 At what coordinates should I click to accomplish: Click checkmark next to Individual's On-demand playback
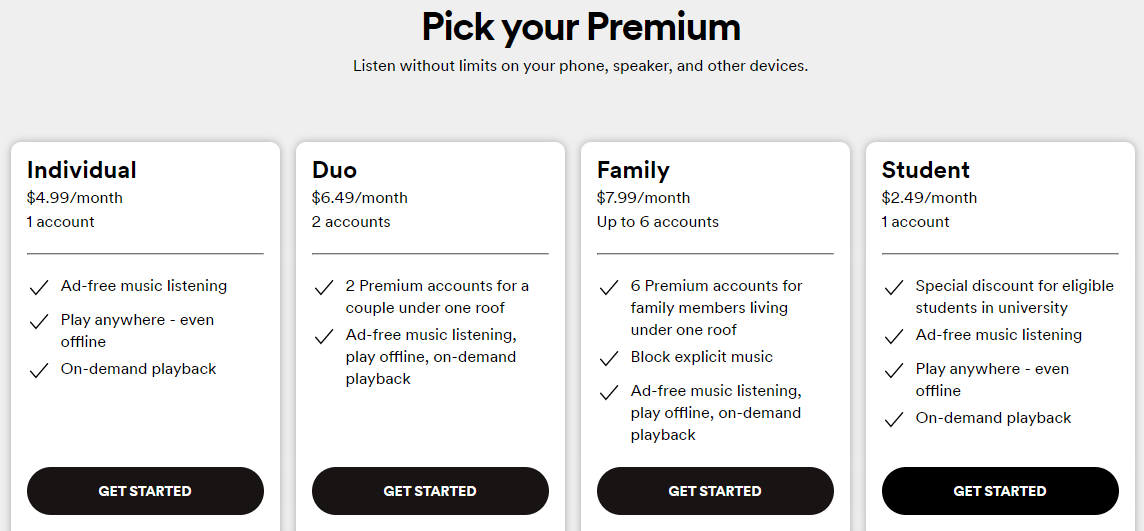pos(39,371)
